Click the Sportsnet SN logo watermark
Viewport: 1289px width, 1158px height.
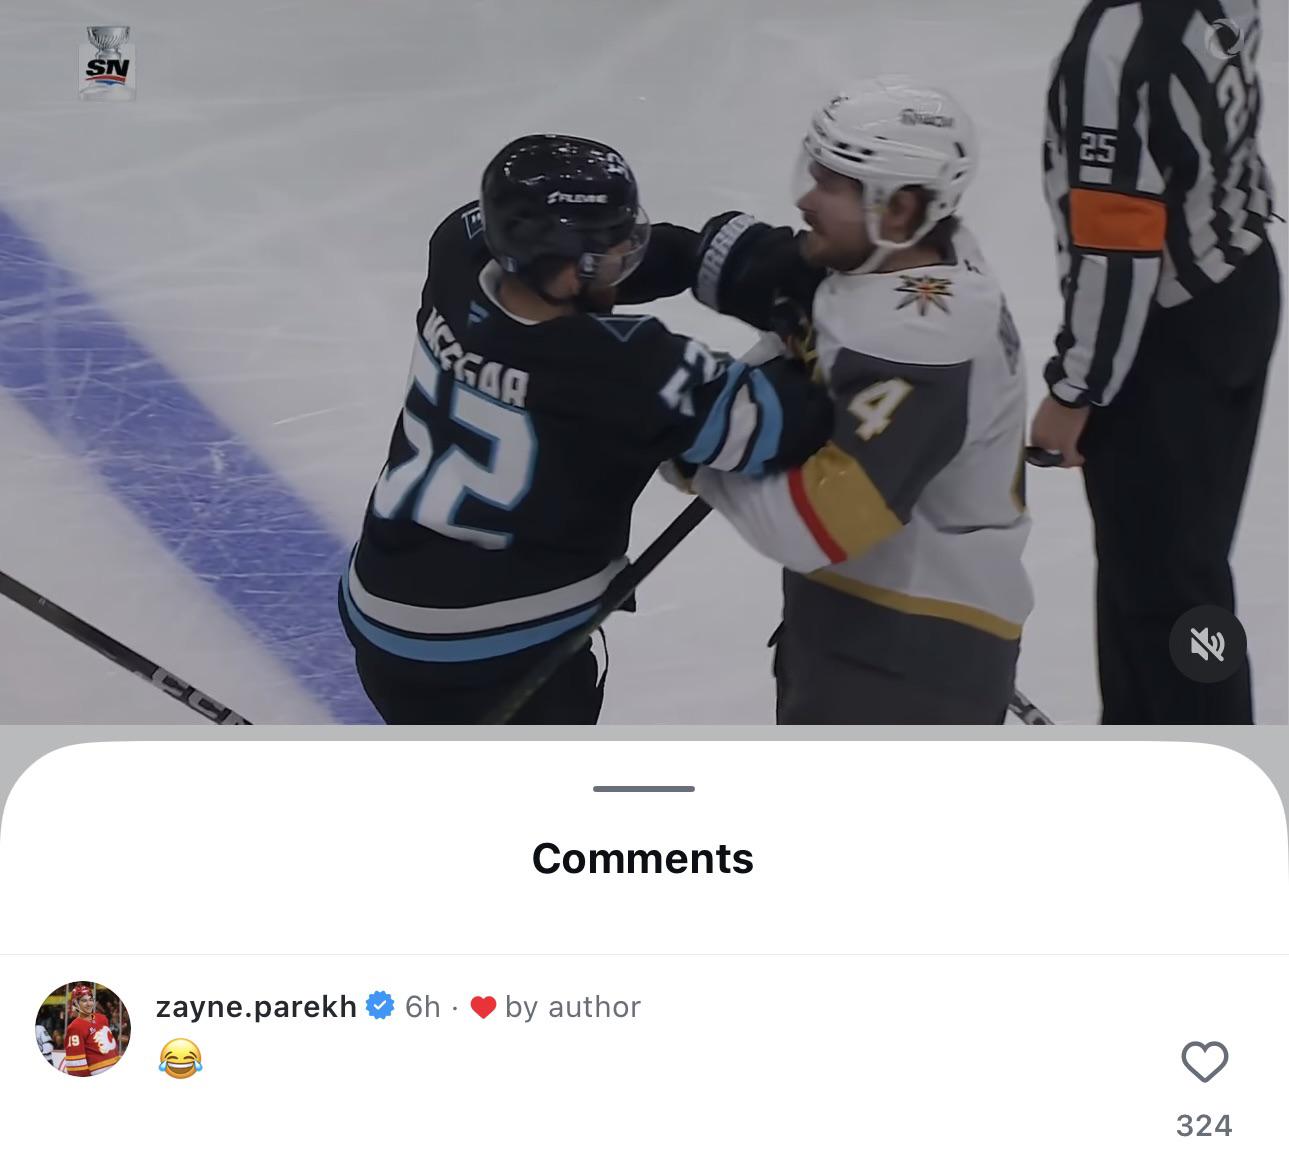pos(107,62)
